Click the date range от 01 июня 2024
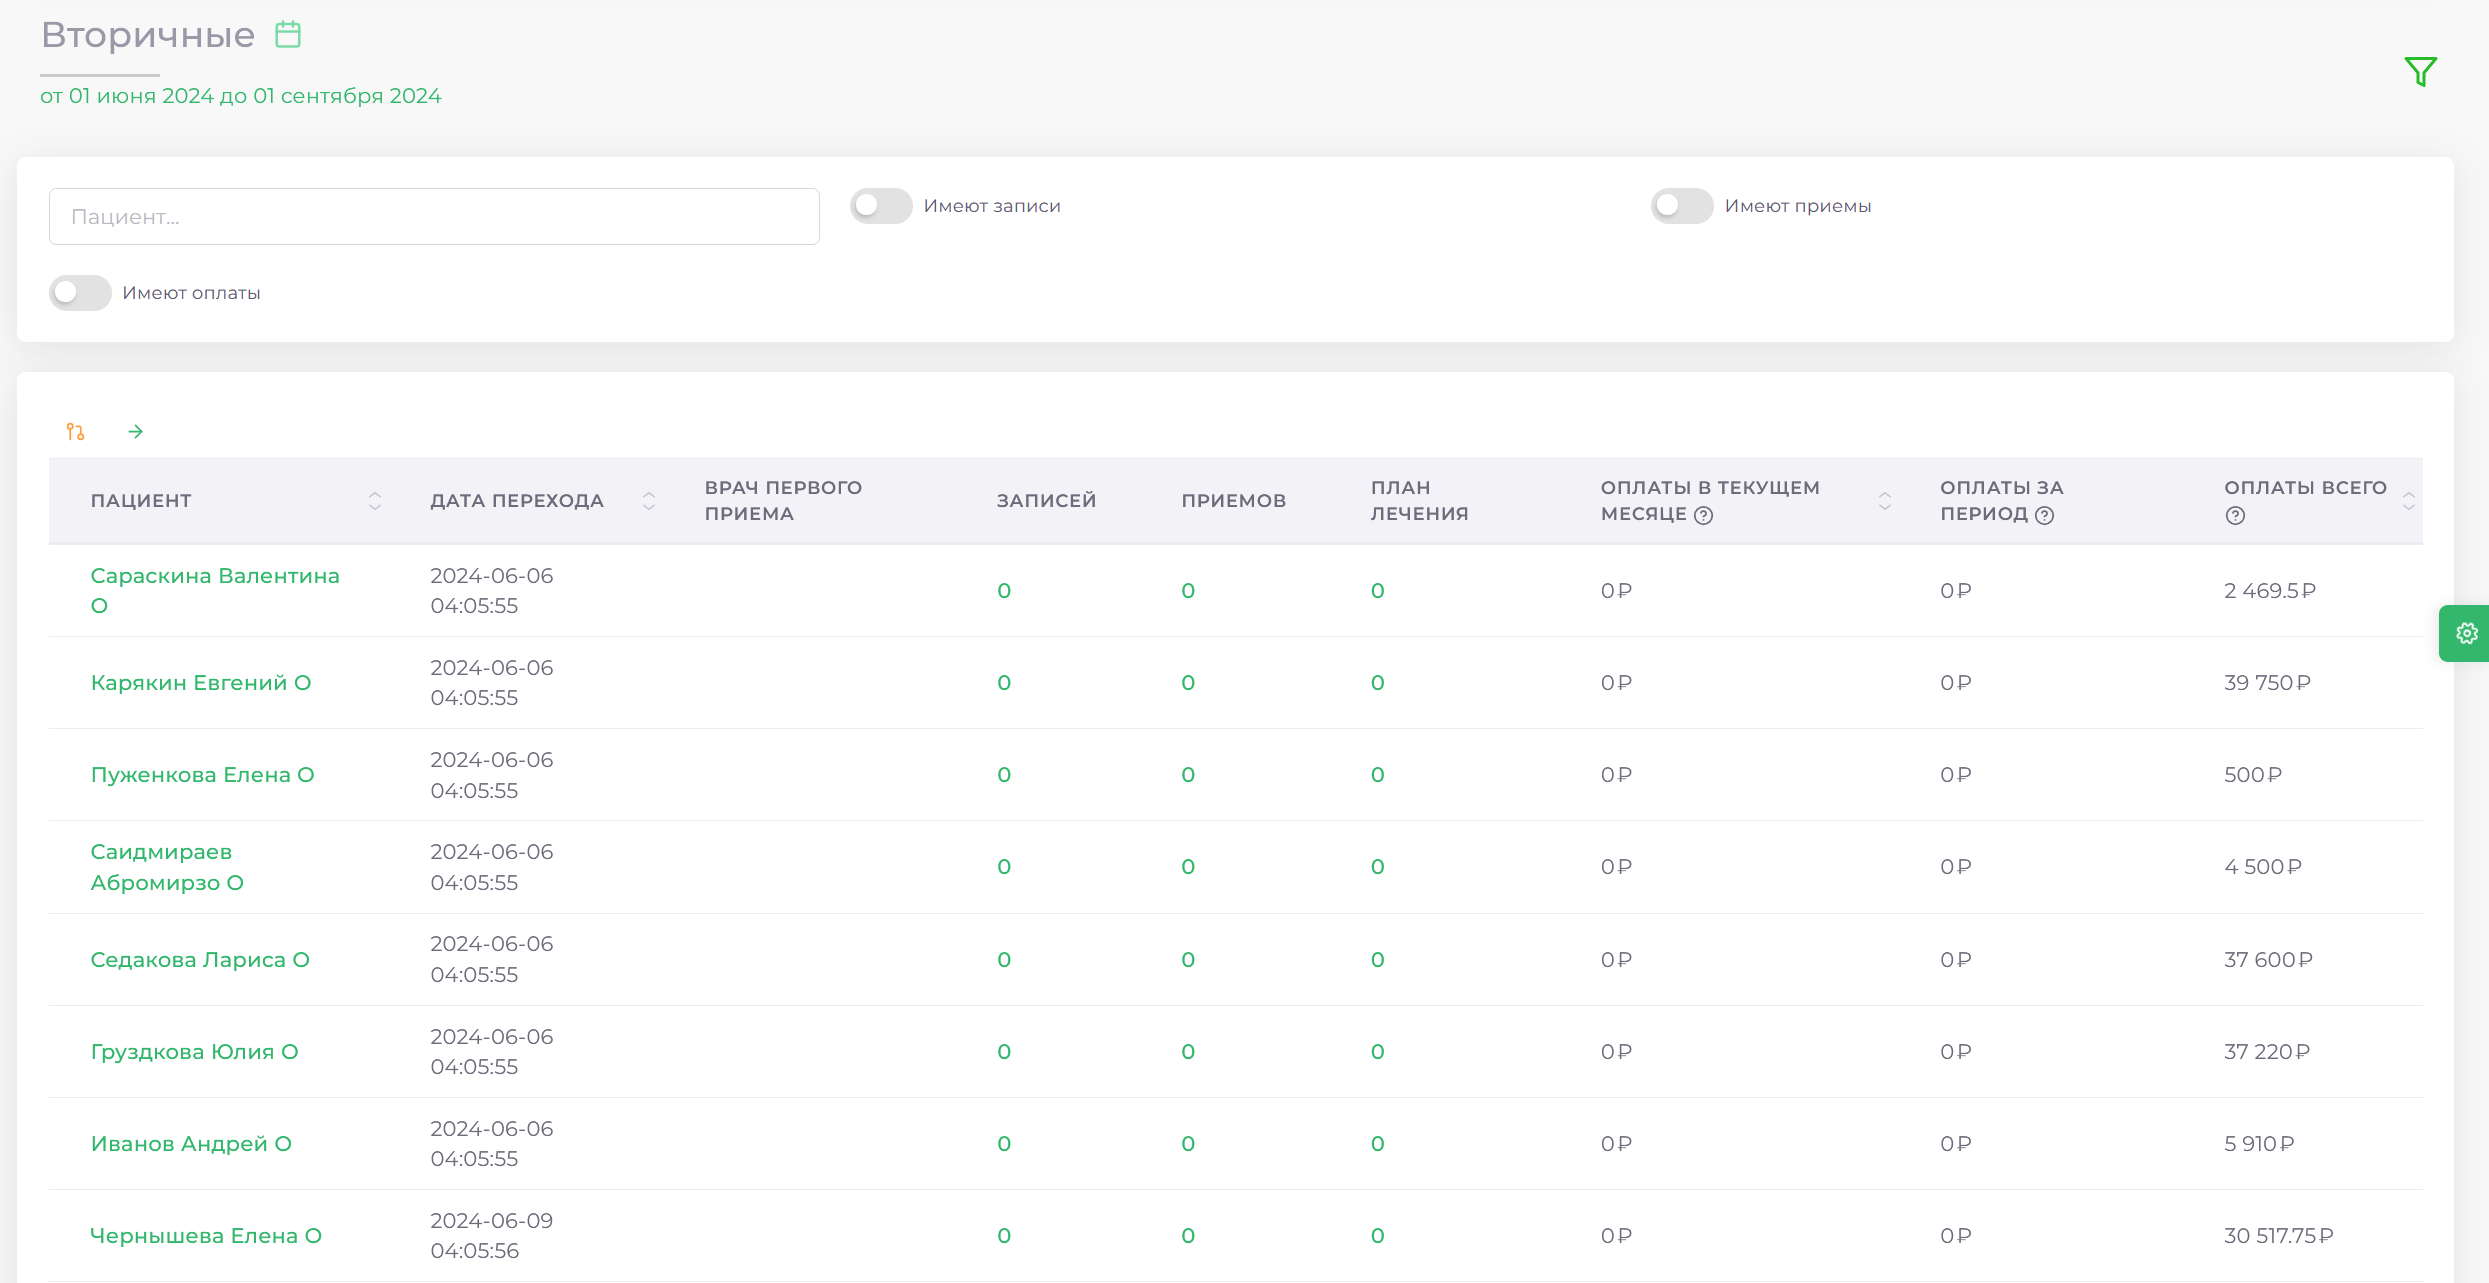 click(x=240, y=96)
